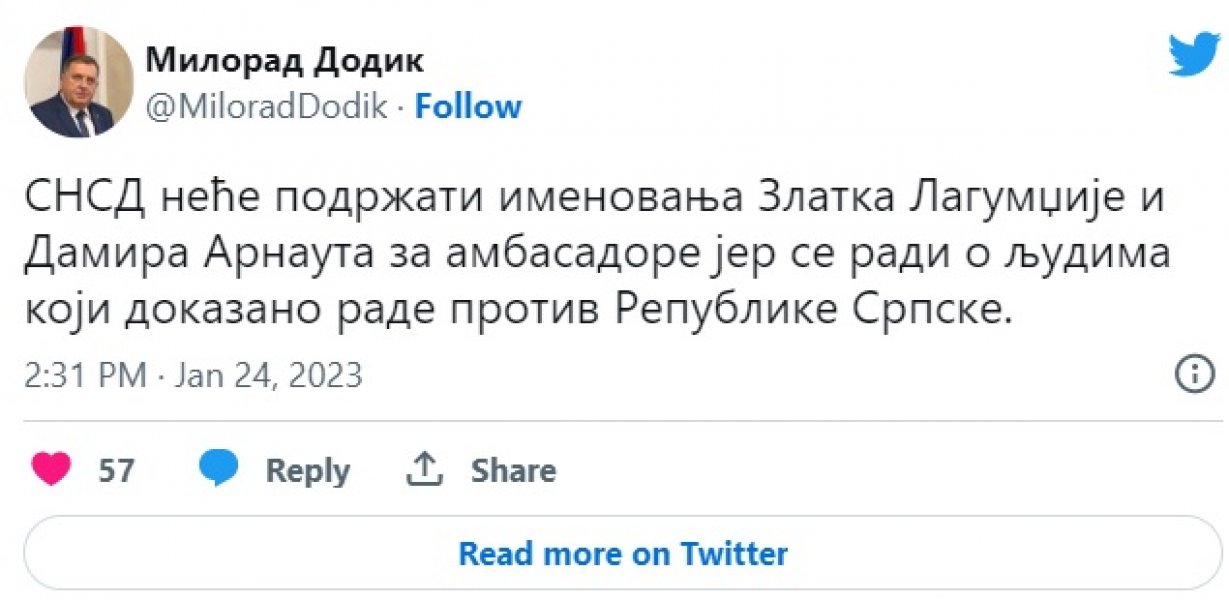The height and width of the screenshot is (600, 1229).
Task: Click the like count number 57
Action: click(115, 469)
